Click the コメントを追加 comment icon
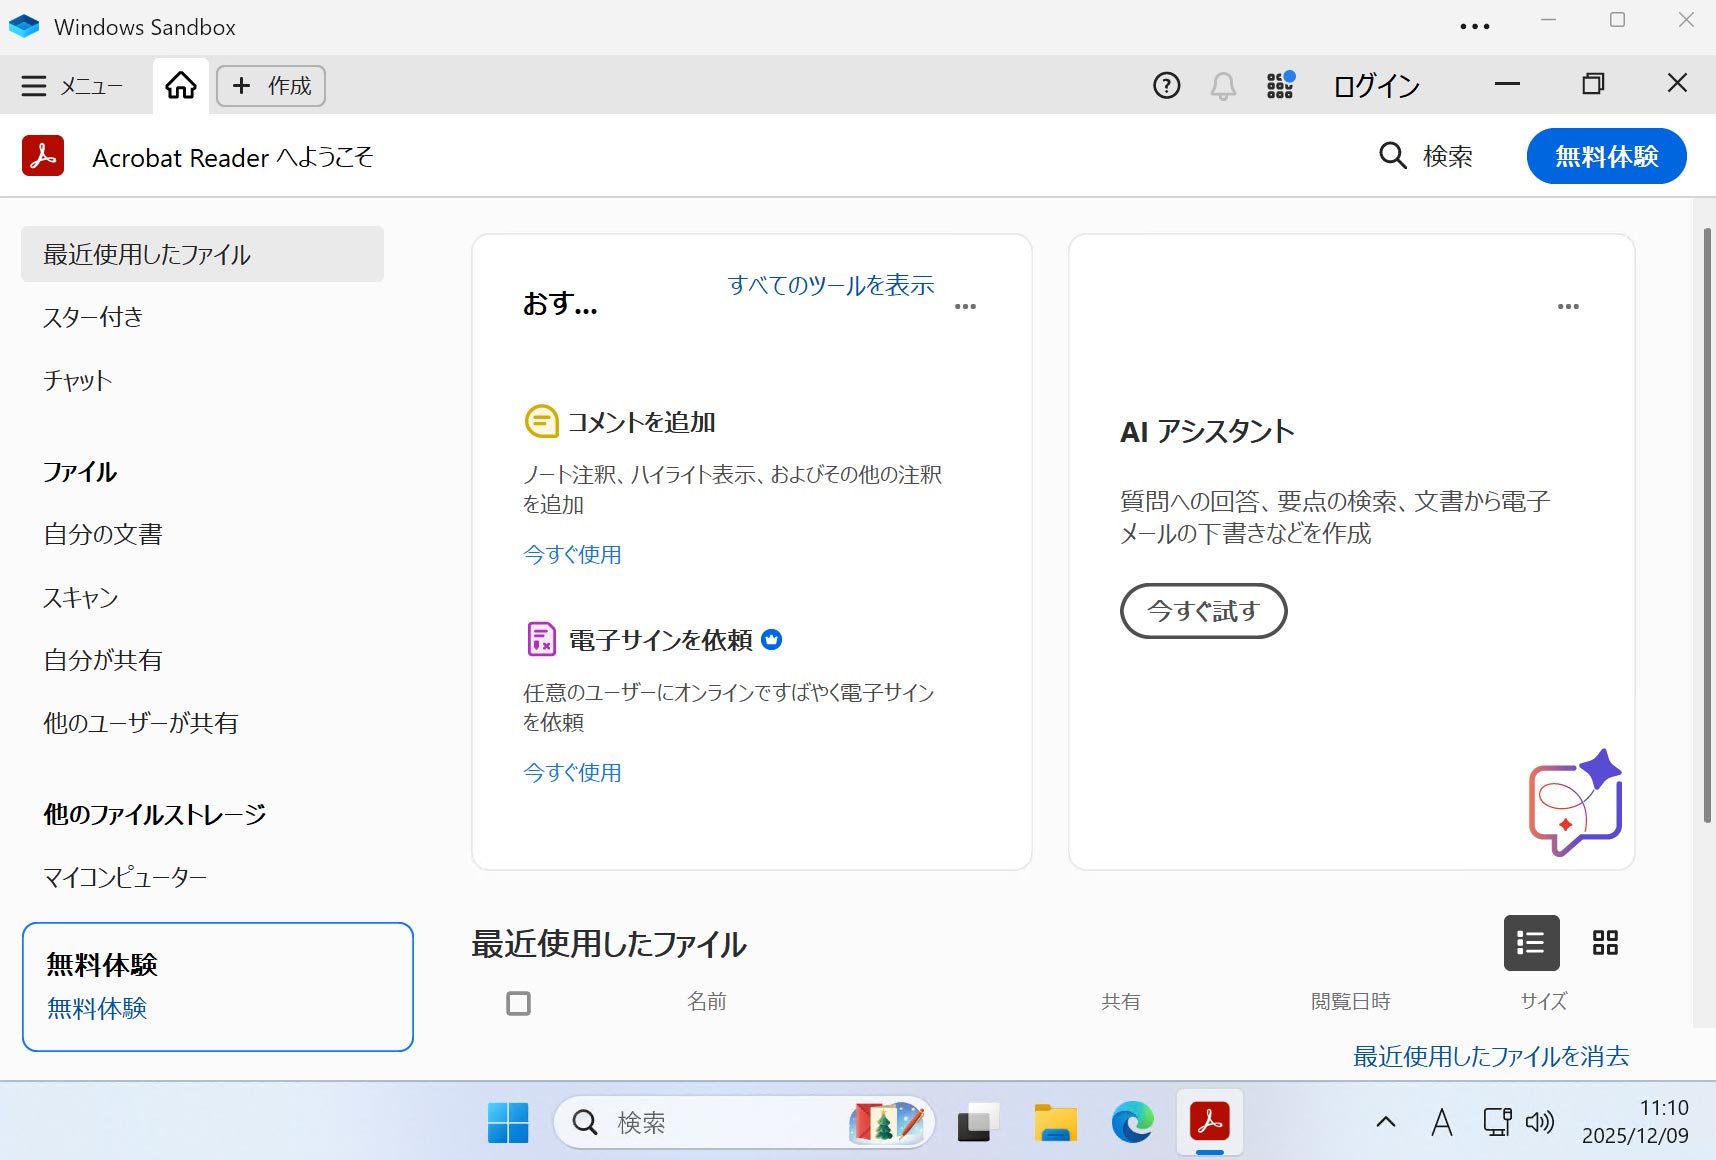This screenshot has width=1716, height=1160. [x=541, y=421]
